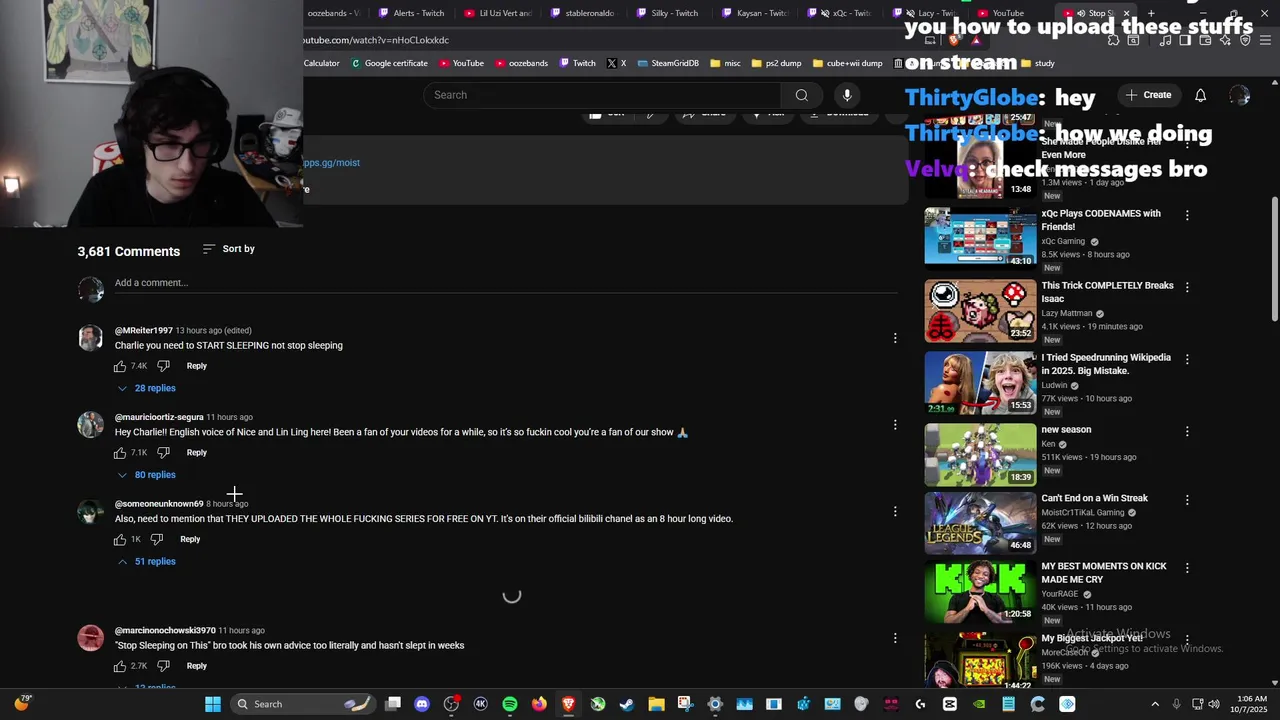Open the Windows Start menu
This screenshot has height=720, width=1280.
pos(213,704)
